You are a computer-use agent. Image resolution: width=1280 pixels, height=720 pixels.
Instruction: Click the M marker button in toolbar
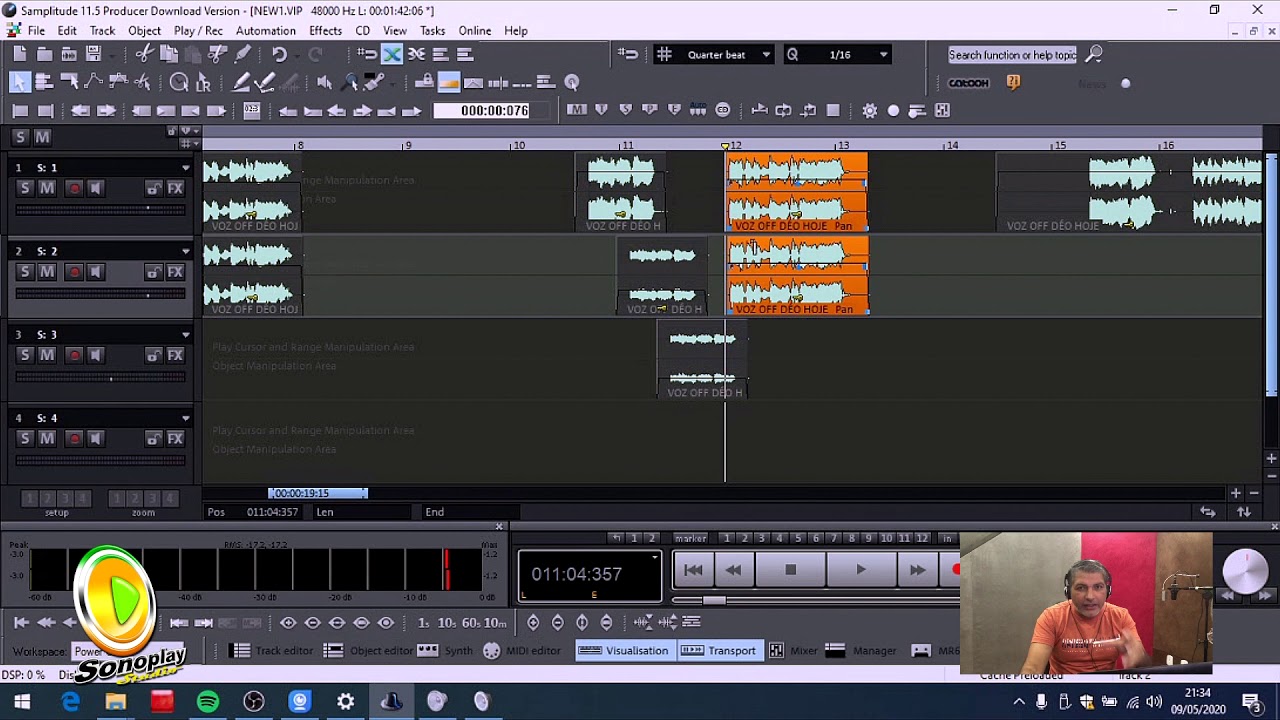pos(576,110)
